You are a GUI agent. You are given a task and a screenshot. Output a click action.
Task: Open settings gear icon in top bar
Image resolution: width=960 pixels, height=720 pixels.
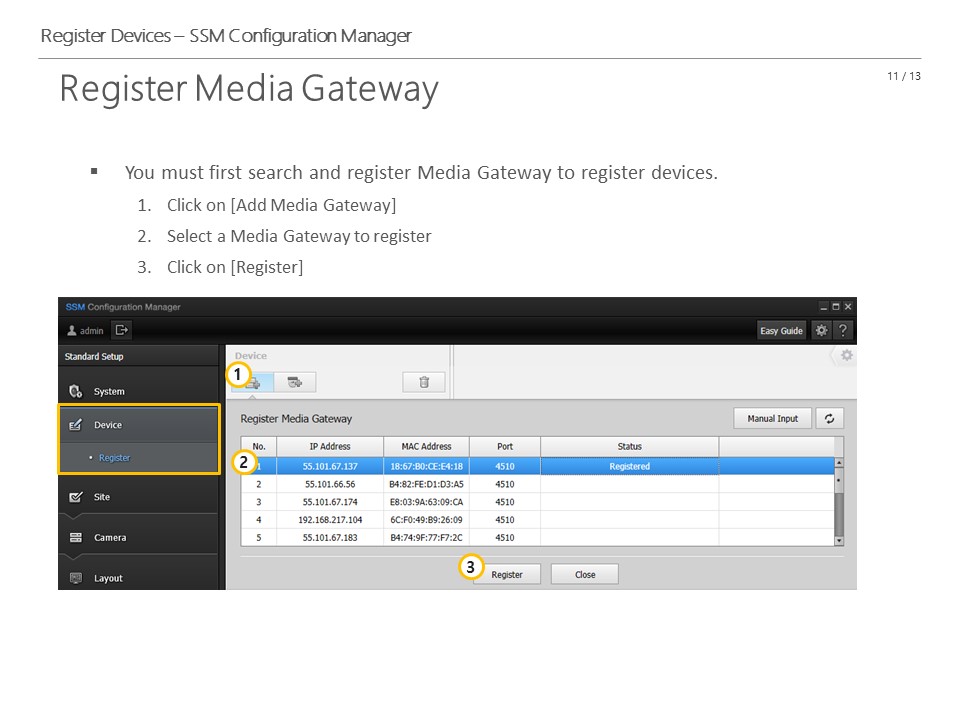tap(821, 331)
